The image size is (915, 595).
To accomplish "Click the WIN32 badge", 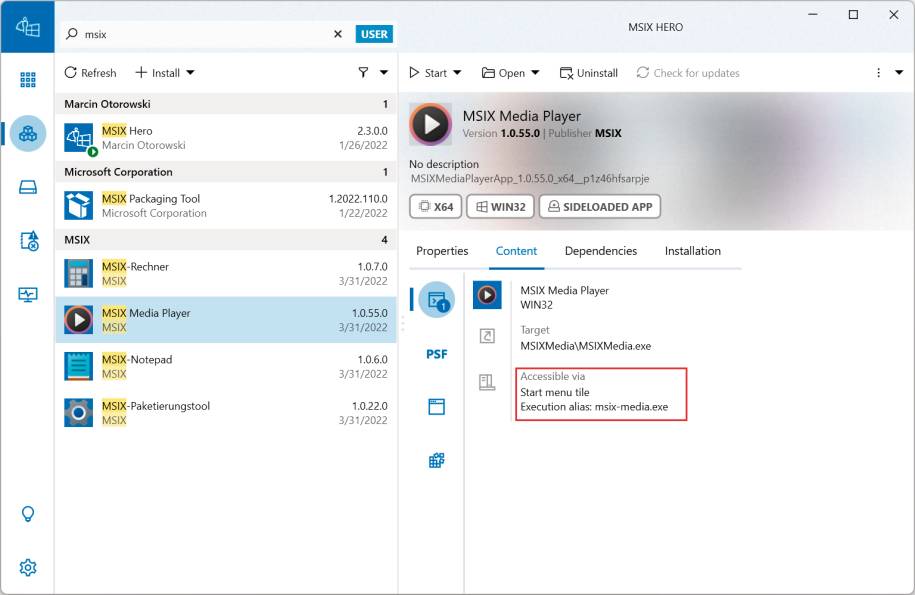I will click(500, 206).
